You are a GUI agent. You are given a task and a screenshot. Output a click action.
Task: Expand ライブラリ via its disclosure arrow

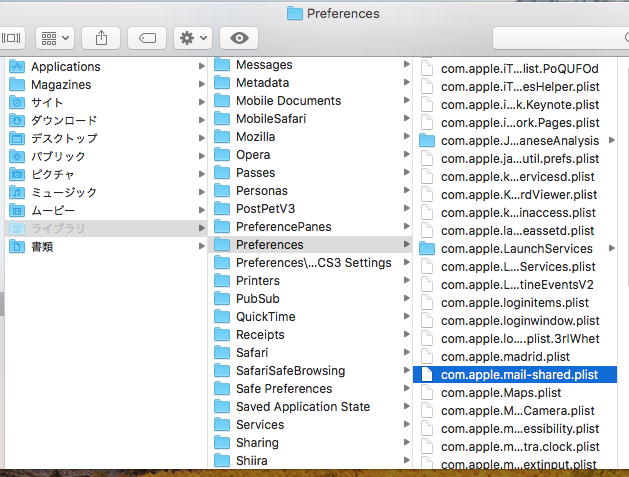click(201, 228)
